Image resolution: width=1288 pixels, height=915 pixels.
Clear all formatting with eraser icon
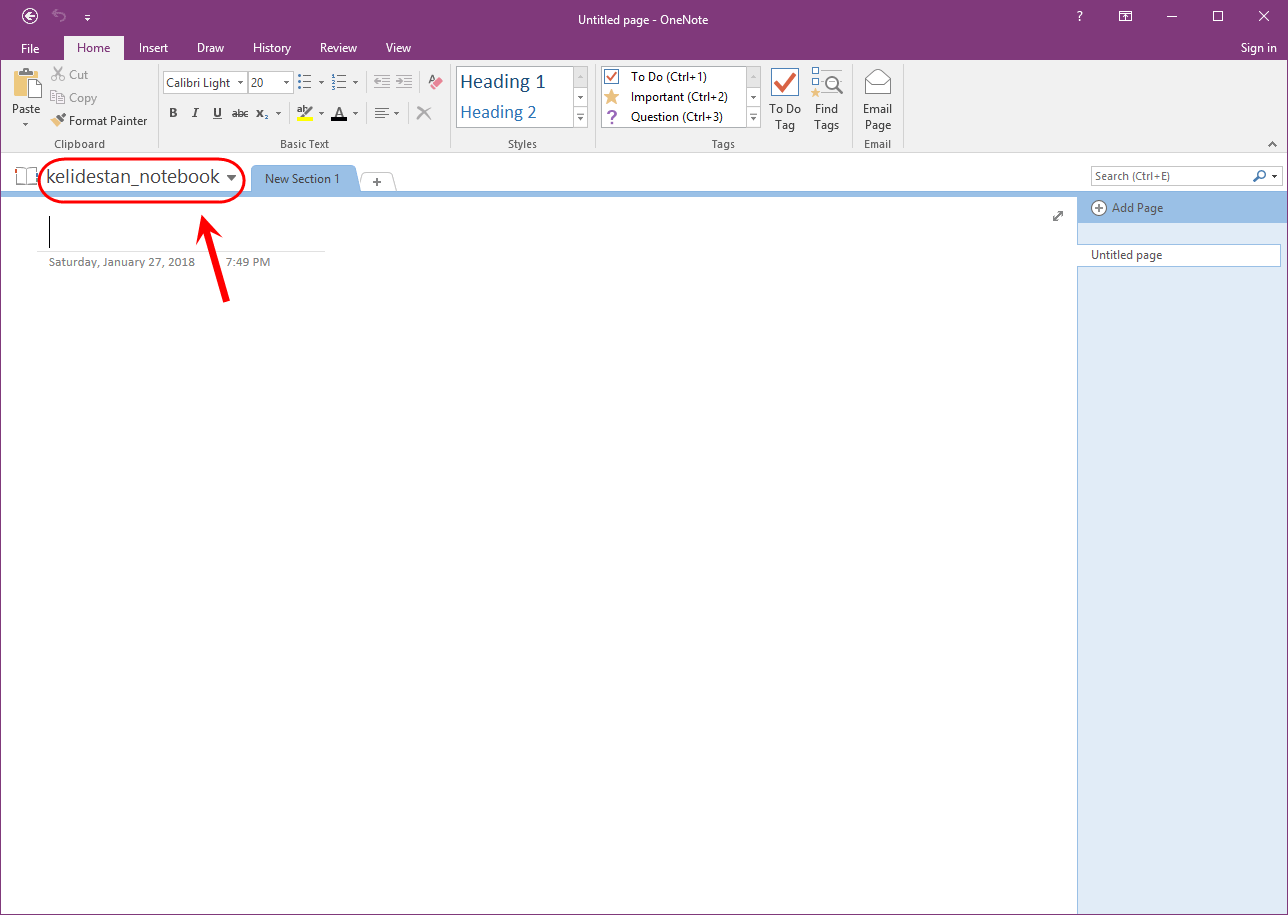tap(435, 83)
